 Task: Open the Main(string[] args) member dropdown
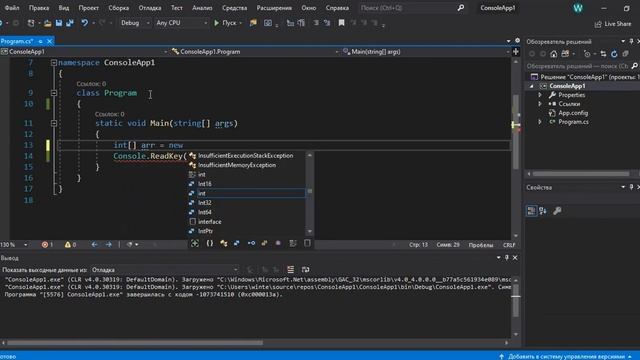pyautogui.click(x=426, y=52)
